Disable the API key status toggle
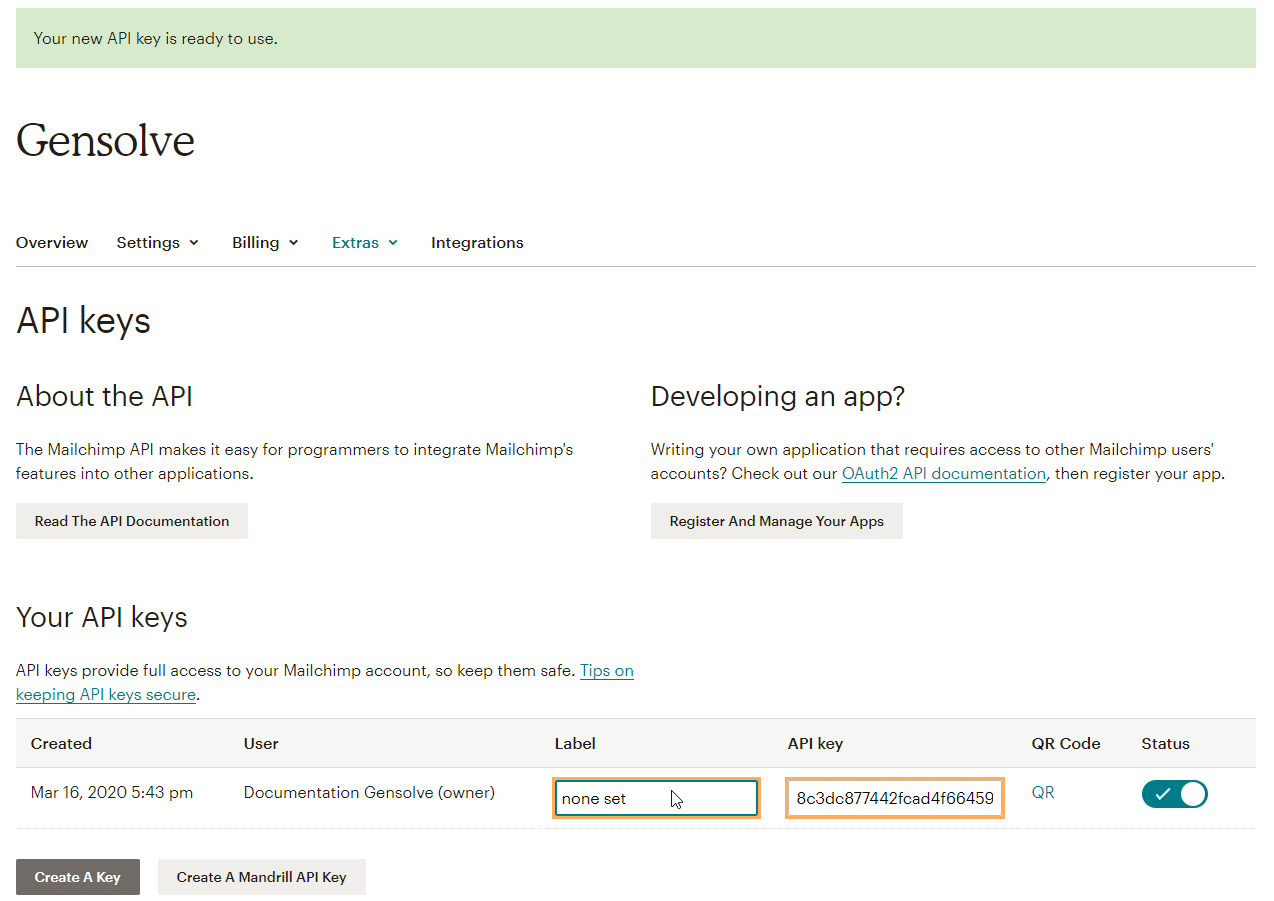 pos(1175,793)
